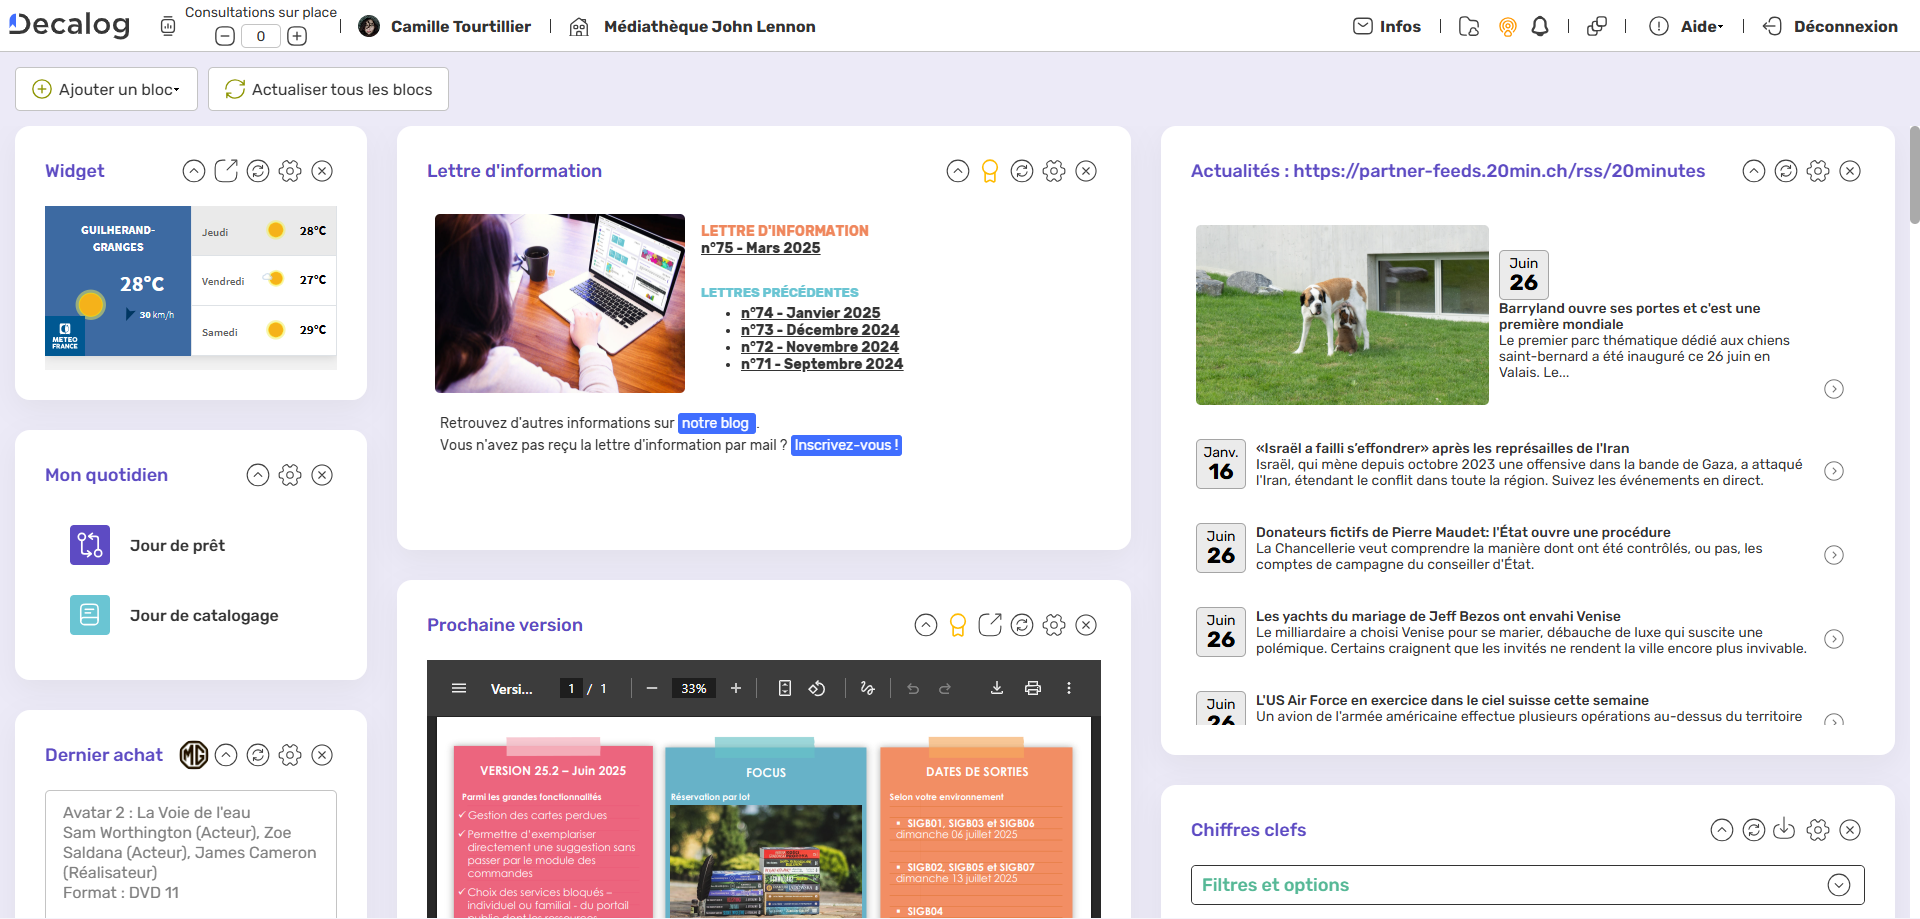Open settings gear of Lettre d'information block
The height and width of the screenshot is (919, 1920).
tap(1054, 171)
